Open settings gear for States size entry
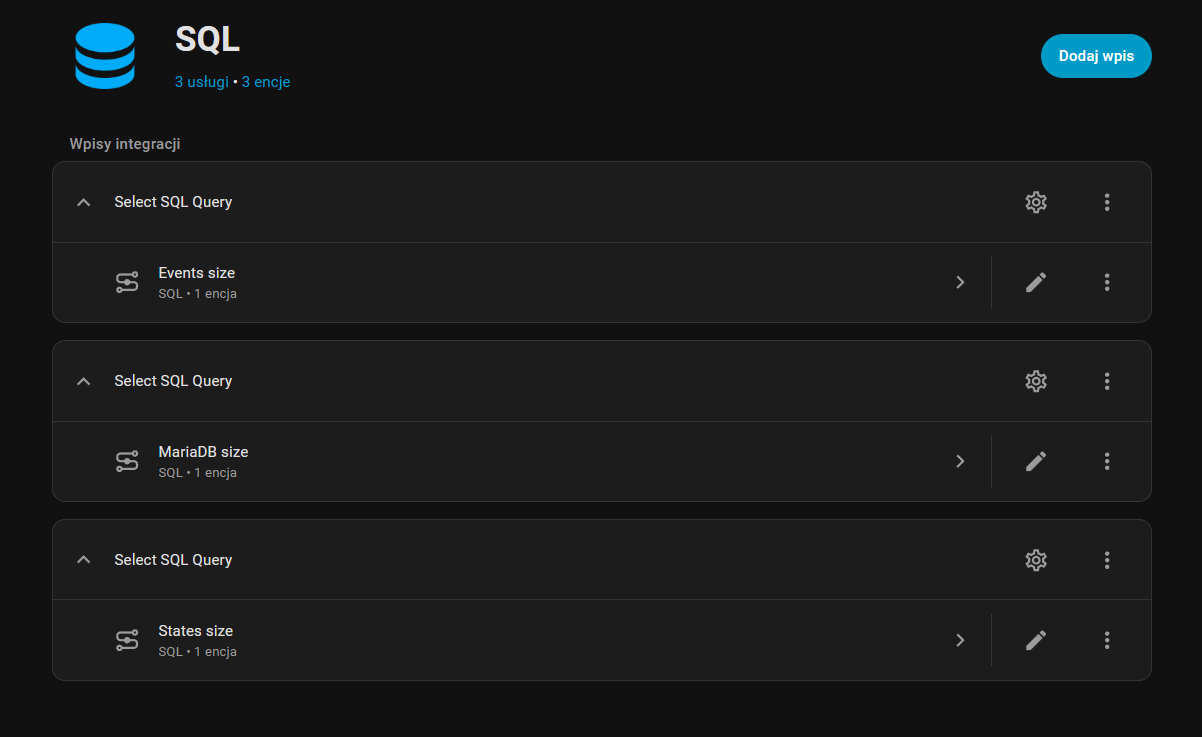Image resolution: width=1202 pixels, height=737 pixels. tap(1036, 560)
